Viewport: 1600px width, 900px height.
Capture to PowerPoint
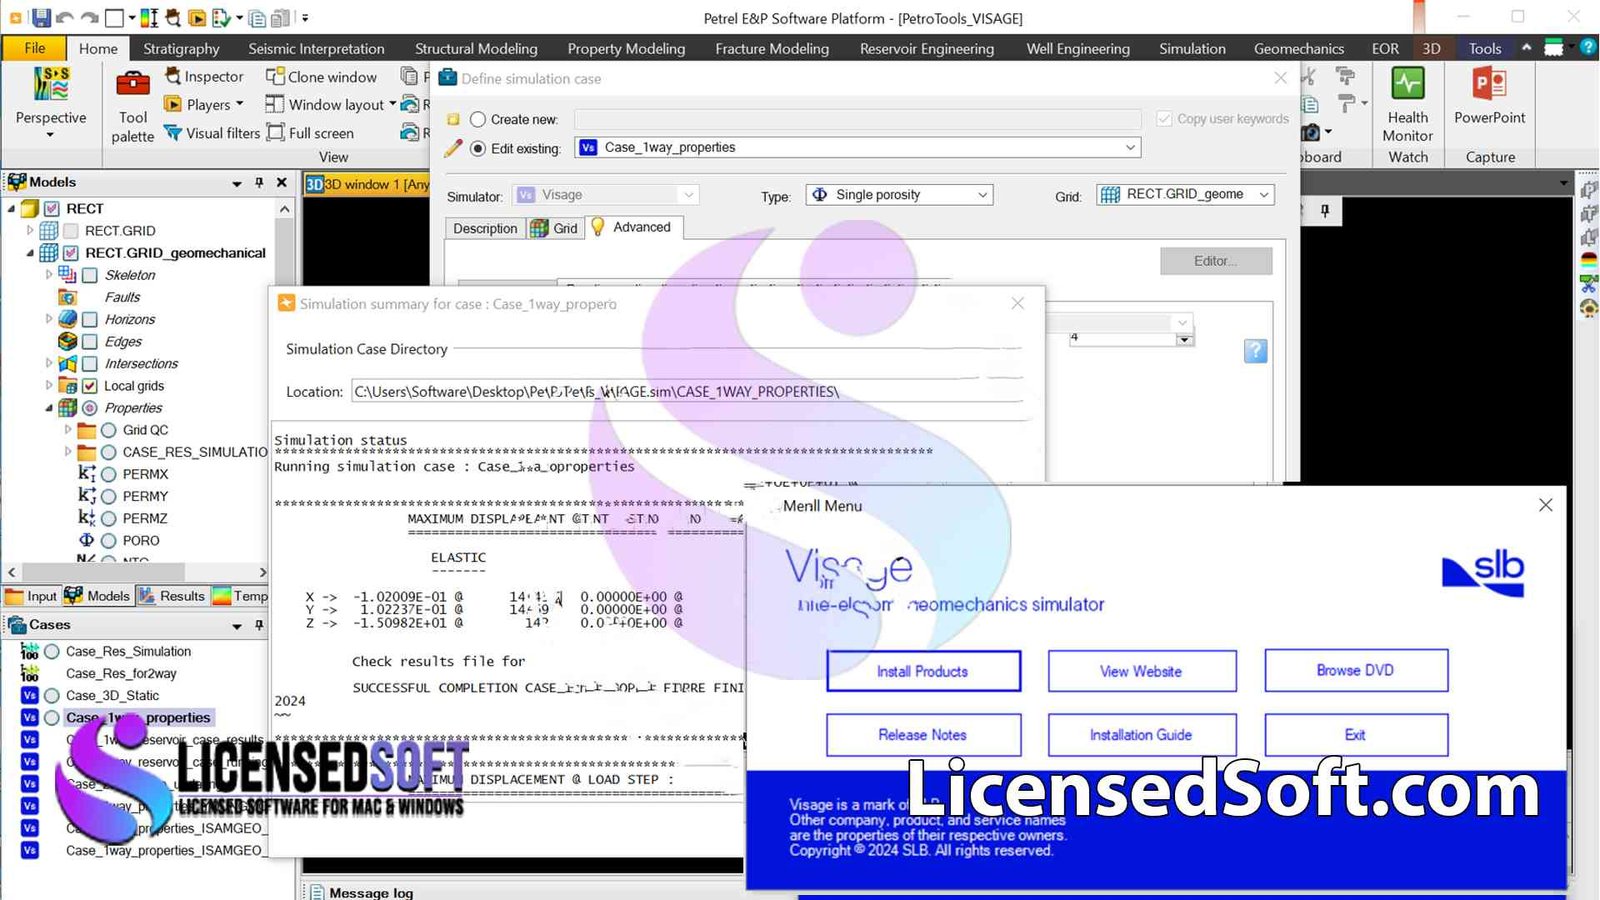click(1490, 98)
